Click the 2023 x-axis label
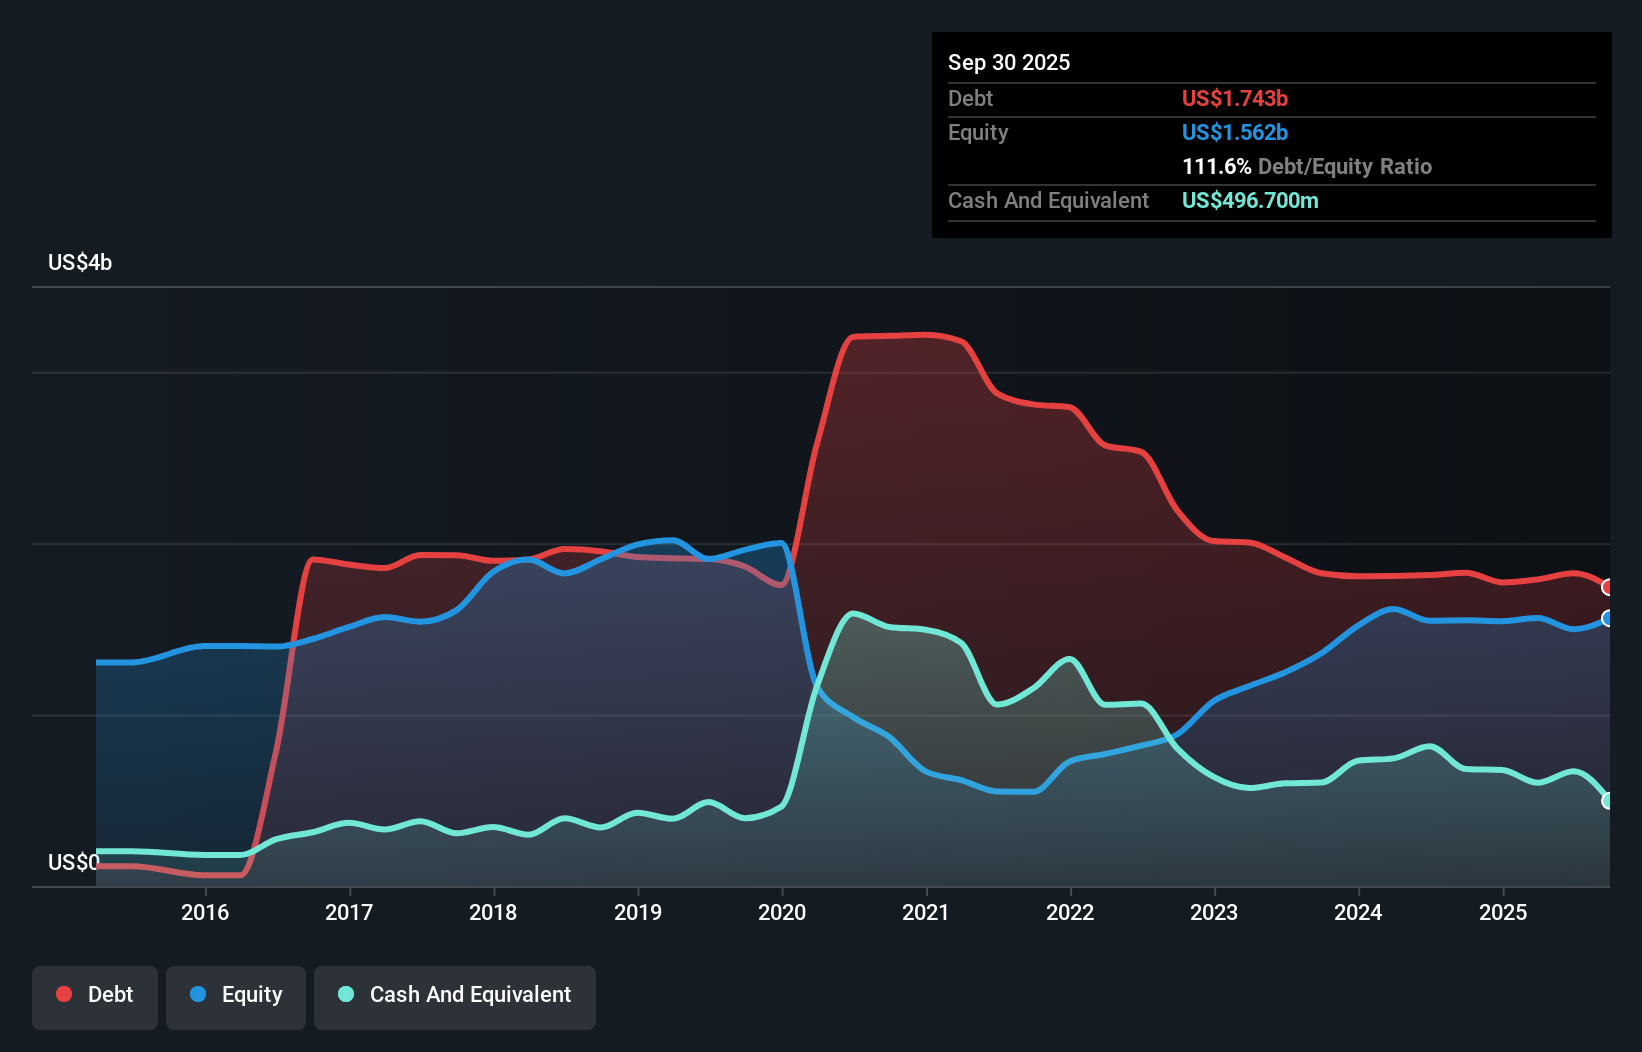Viewport: 1642px width, 1052px height. [x=1214, y=913]
